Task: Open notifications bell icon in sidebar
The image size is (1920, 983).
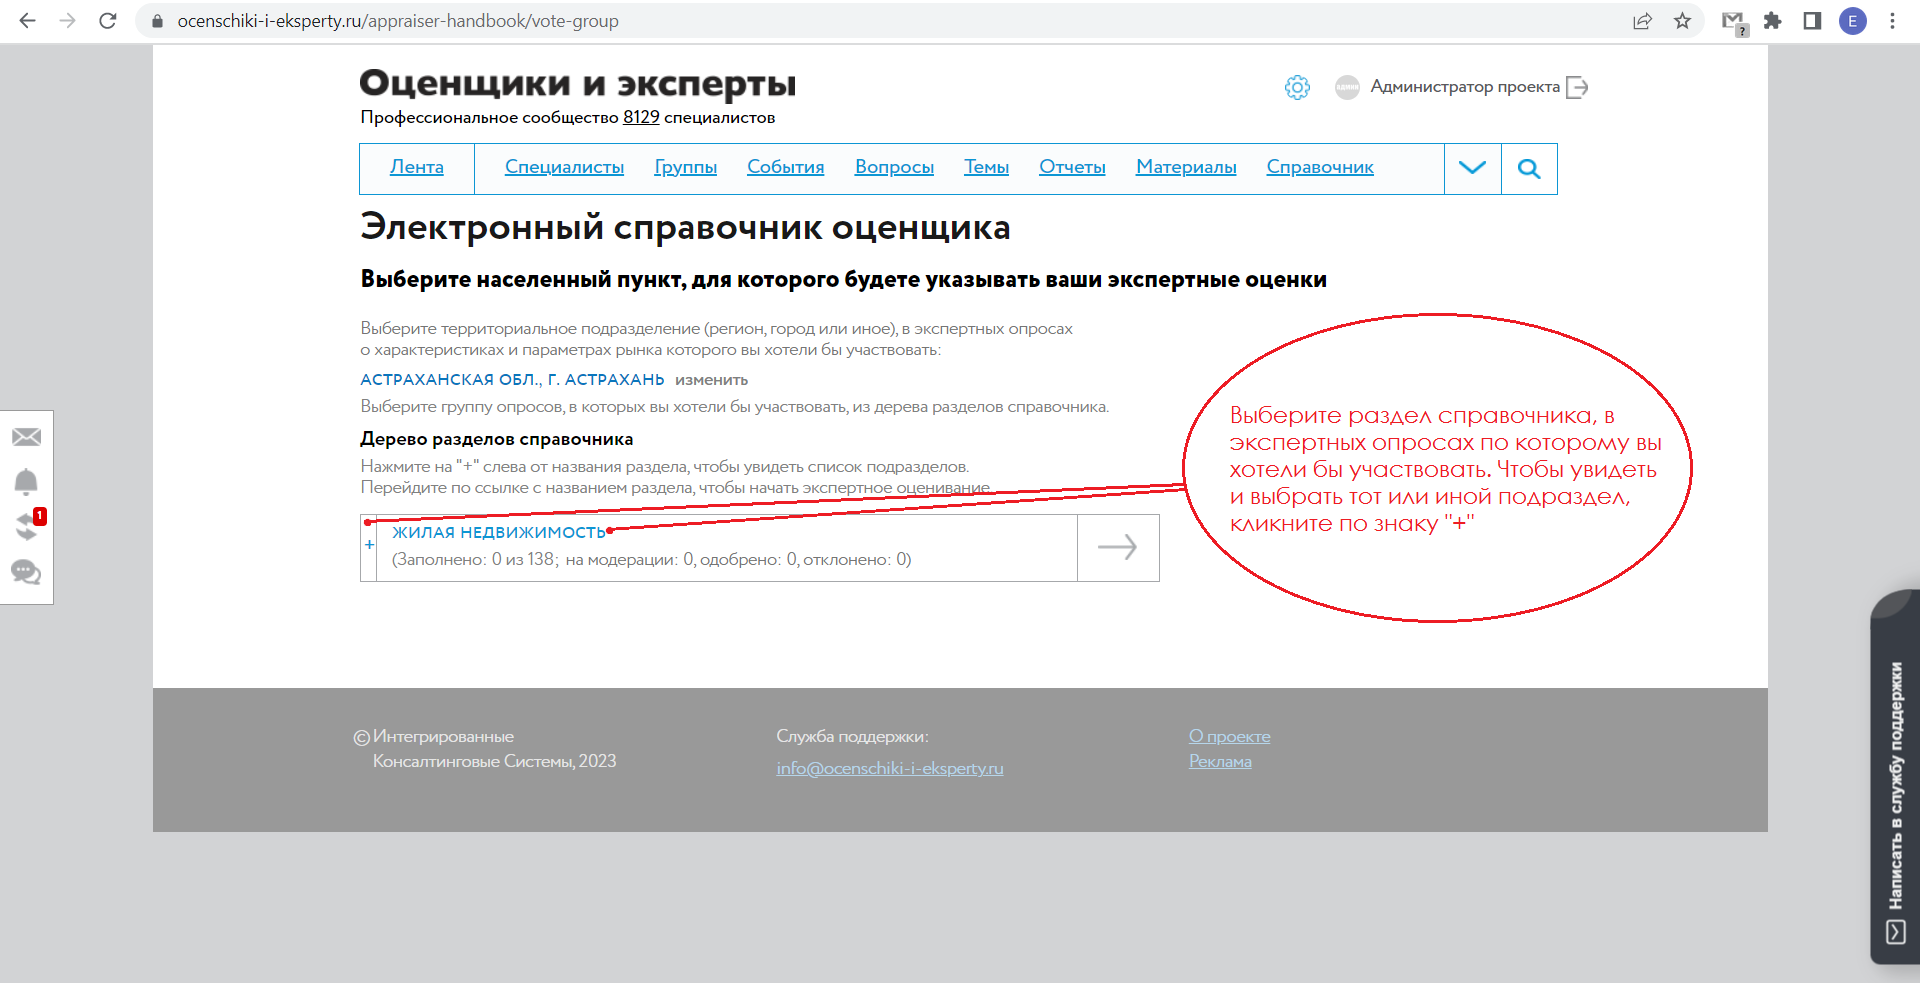Action: pyautogui.click(x=26, y=482)
